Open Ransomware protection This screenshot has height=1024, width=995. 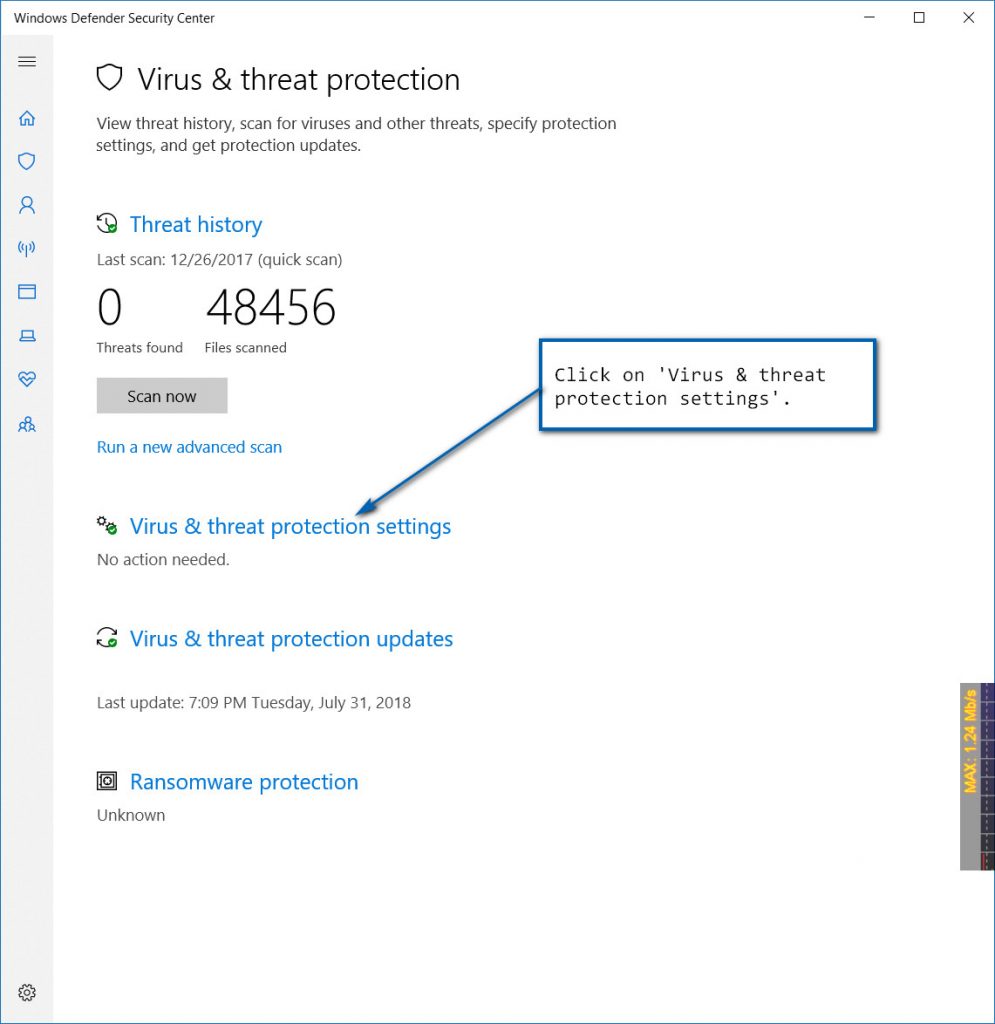[x=243, y=781]
